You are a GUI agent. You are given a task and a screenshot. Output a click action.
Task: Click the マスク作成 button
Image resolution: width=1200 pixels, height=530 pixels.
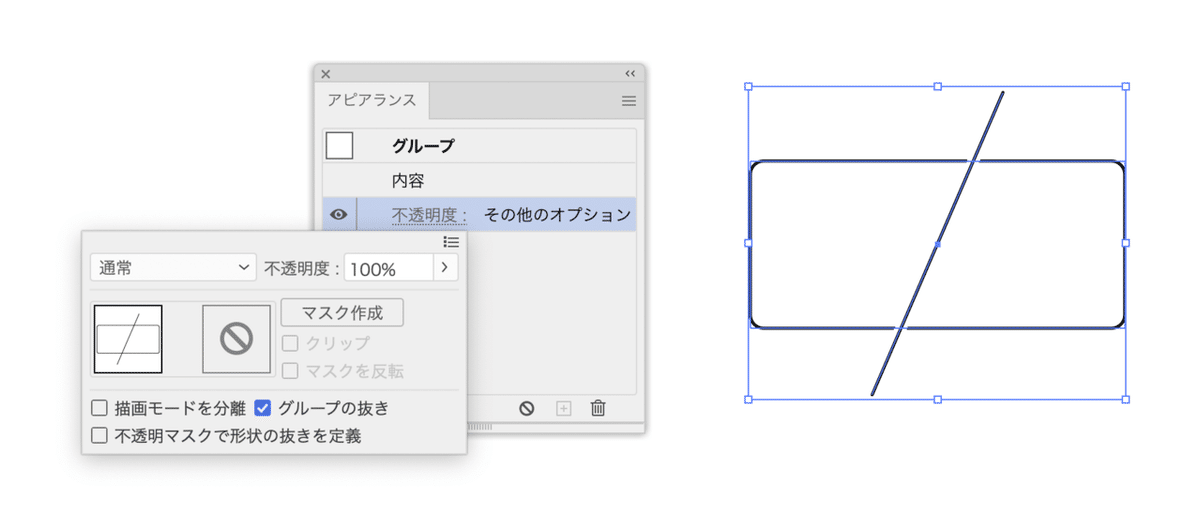tap(342, 312)
